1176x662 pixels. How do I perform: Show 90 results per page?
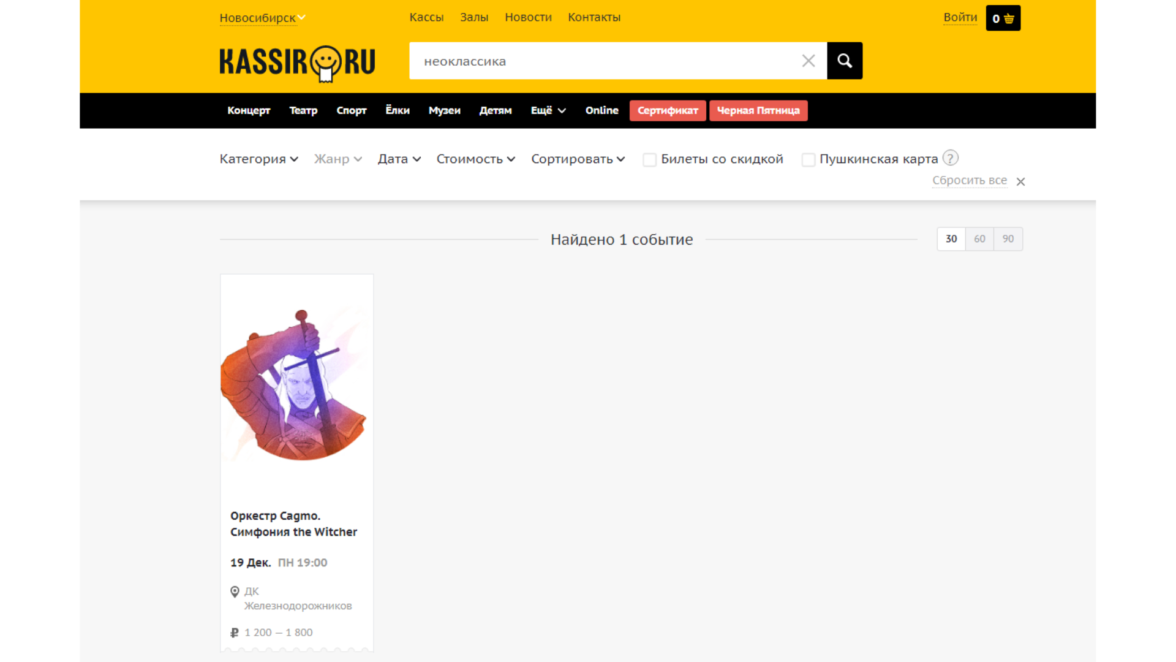1008,239
